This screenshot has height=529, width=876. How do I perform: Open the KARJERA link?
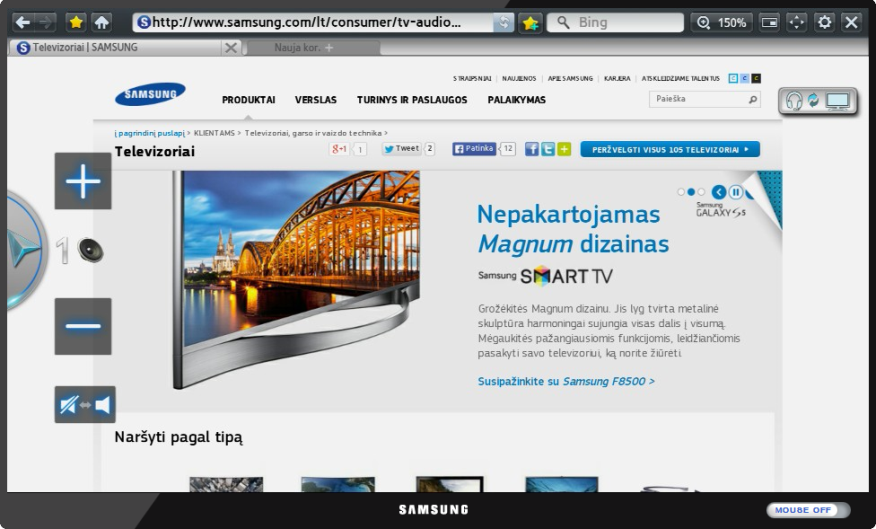click(617, 79)
